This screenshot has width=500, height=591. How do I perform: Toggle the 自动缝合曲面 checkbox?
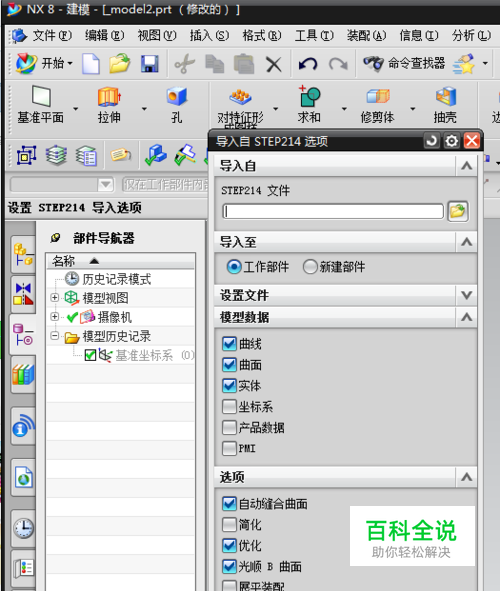[x=229, y=504]
